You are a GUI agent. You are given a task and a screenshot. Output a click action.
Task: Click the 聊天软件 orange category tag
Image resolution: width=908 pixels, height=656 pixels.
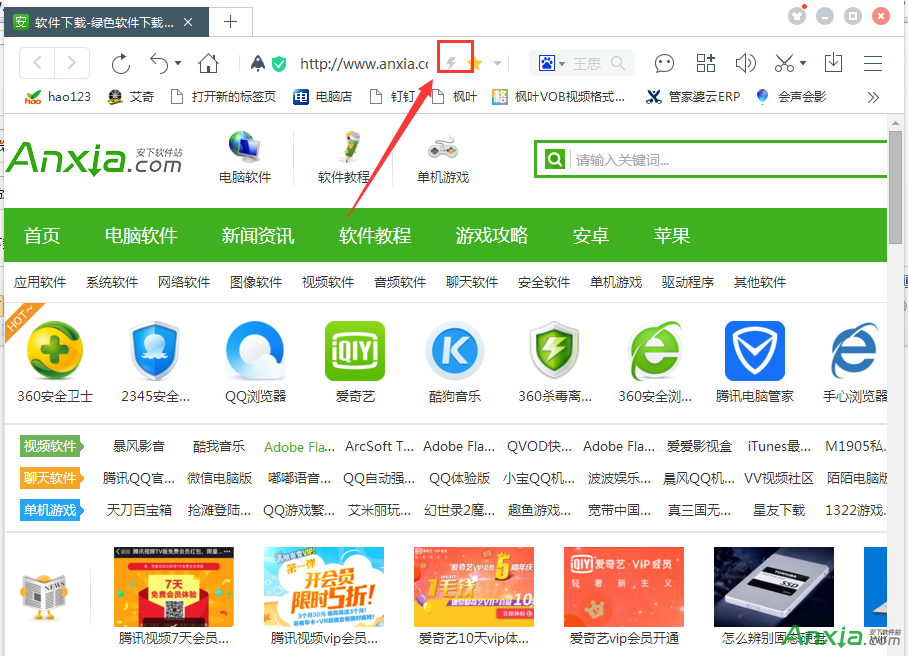[x=51, y=478]
